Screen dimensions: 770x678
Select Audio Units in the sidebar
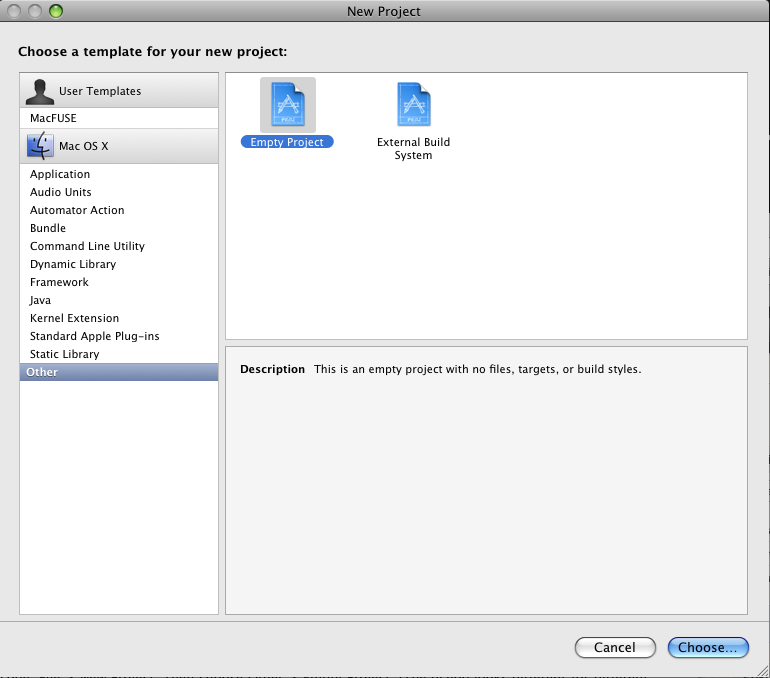coord(60,192)
